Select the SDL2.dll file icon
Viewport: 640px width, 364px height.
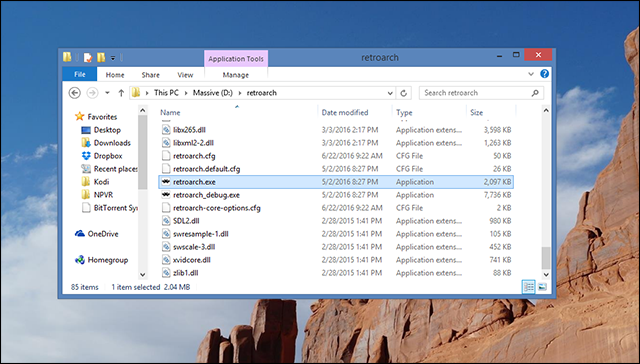coord(166,221)
